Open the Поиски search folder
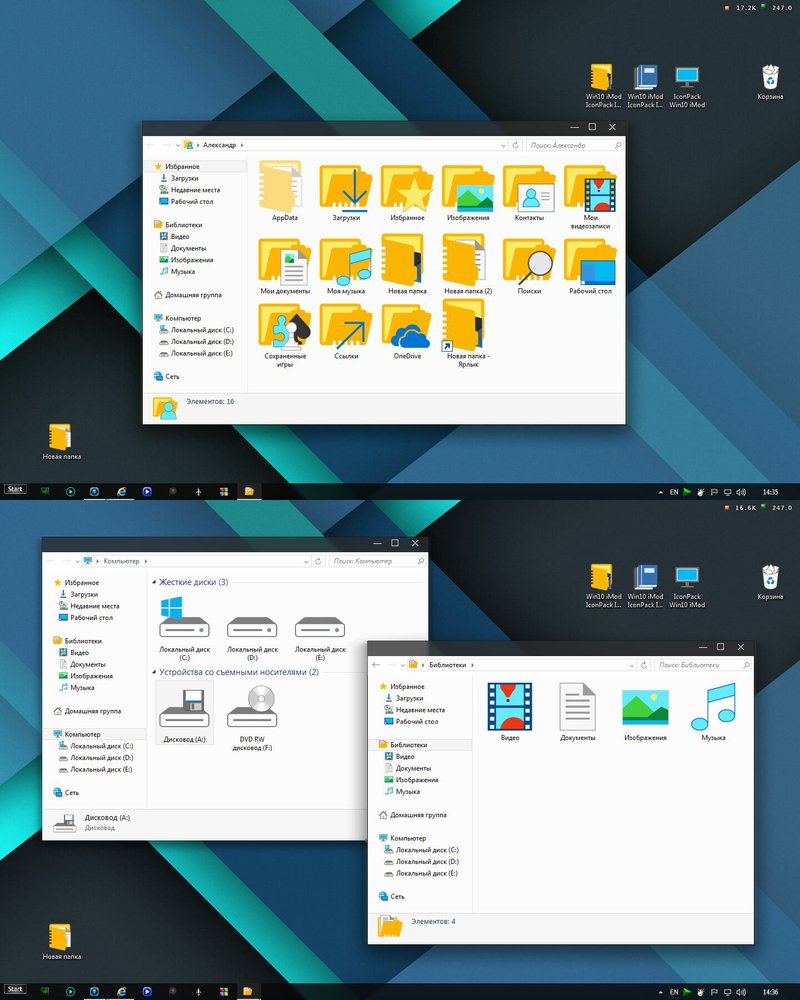 pyautogui.click(x=530, y=262)
